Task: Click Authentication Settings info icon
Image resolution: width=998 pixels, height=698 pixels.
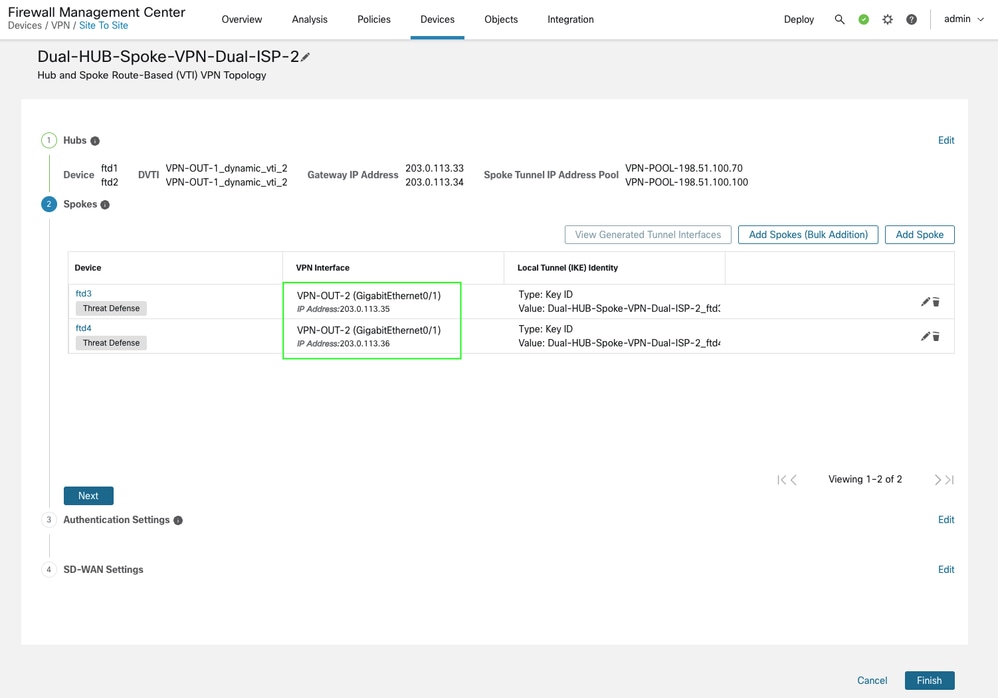Action: tap(178, 520)
